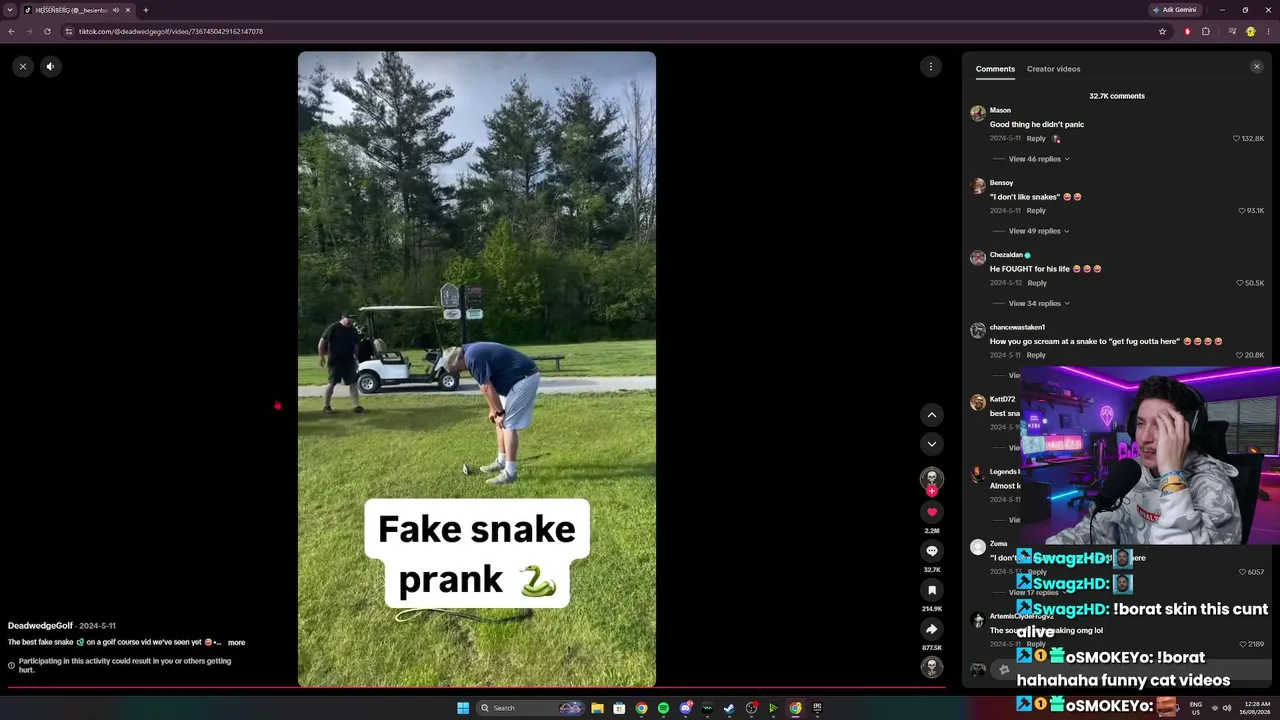
Task: Open Mason's profile picture
Action: [x=978, y=113]
